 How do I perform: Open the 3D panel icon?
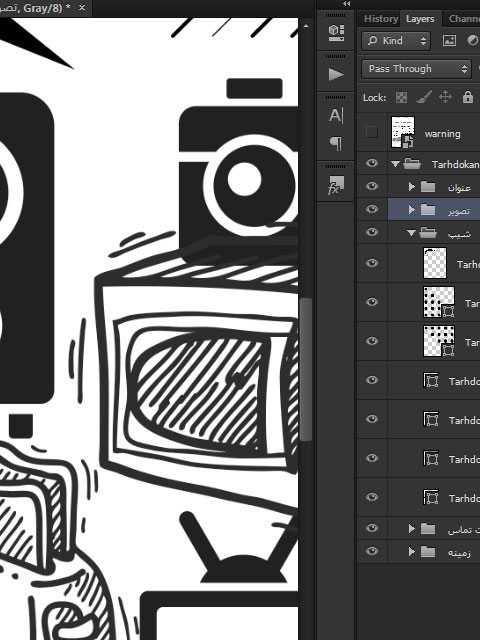point(336,33)
